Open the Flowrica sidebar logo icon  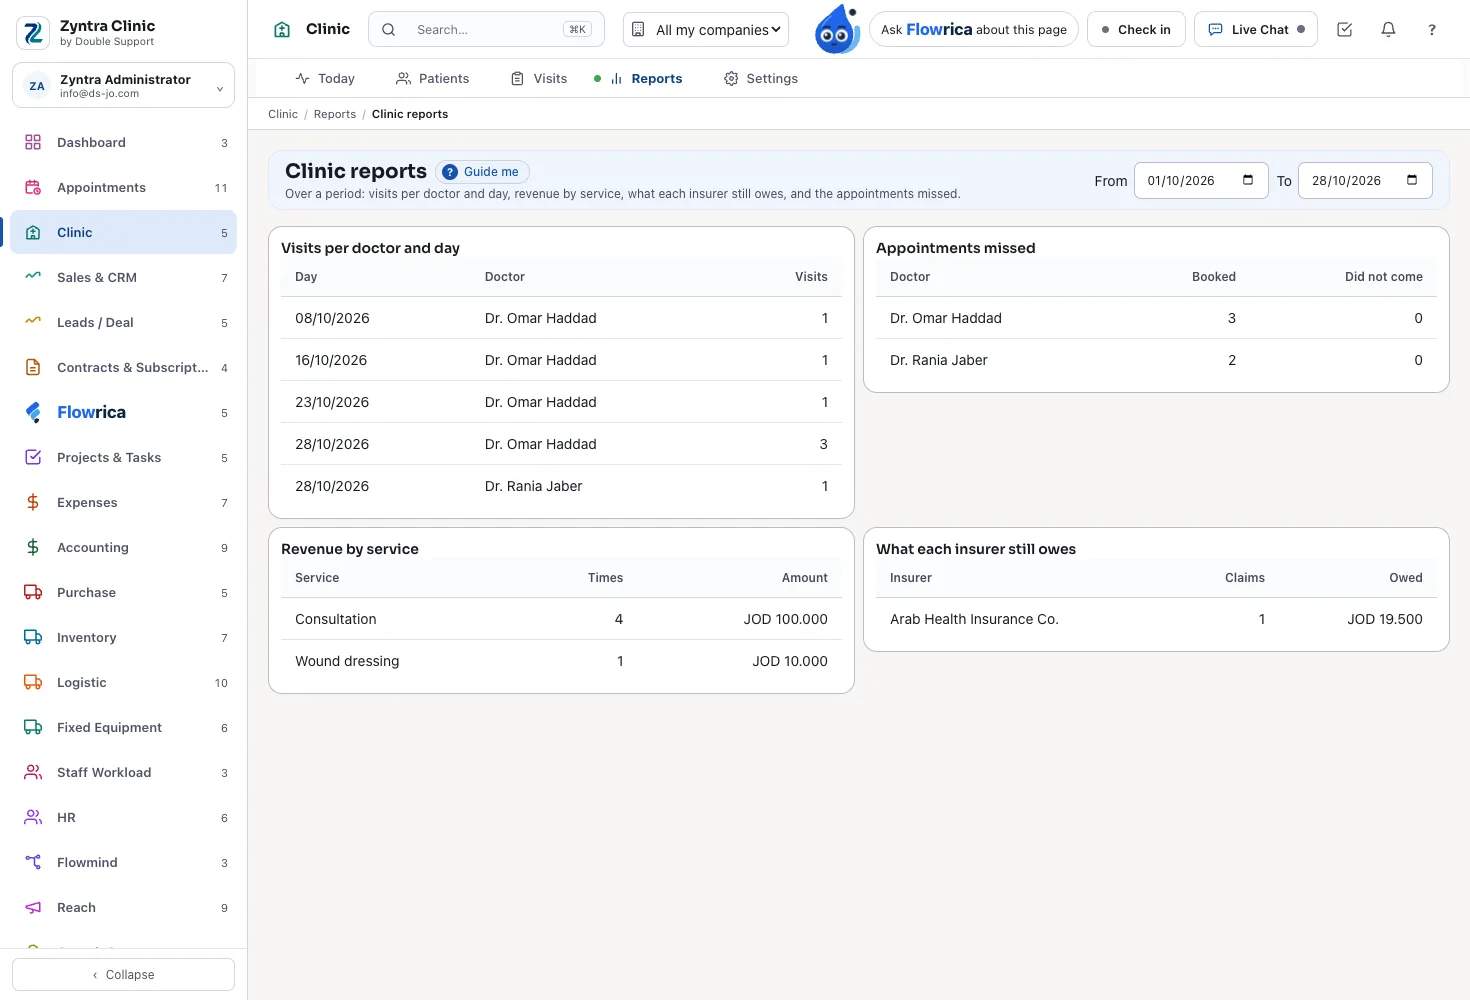pyautogui.click(x=33, y=413)
